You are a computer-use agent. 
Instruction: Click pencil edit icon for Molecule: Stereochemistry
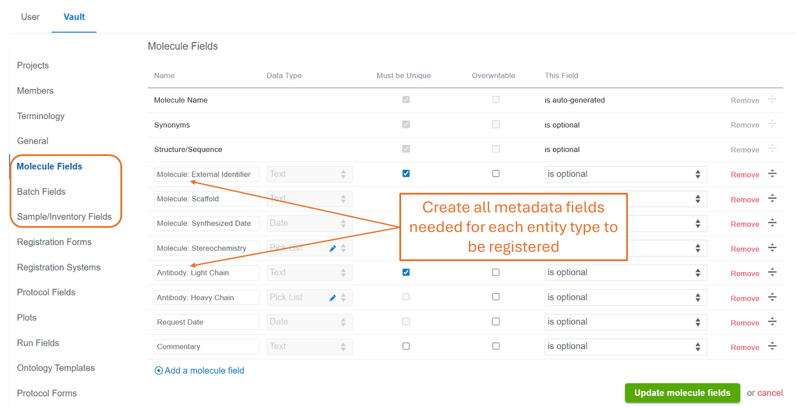[333, 248]
